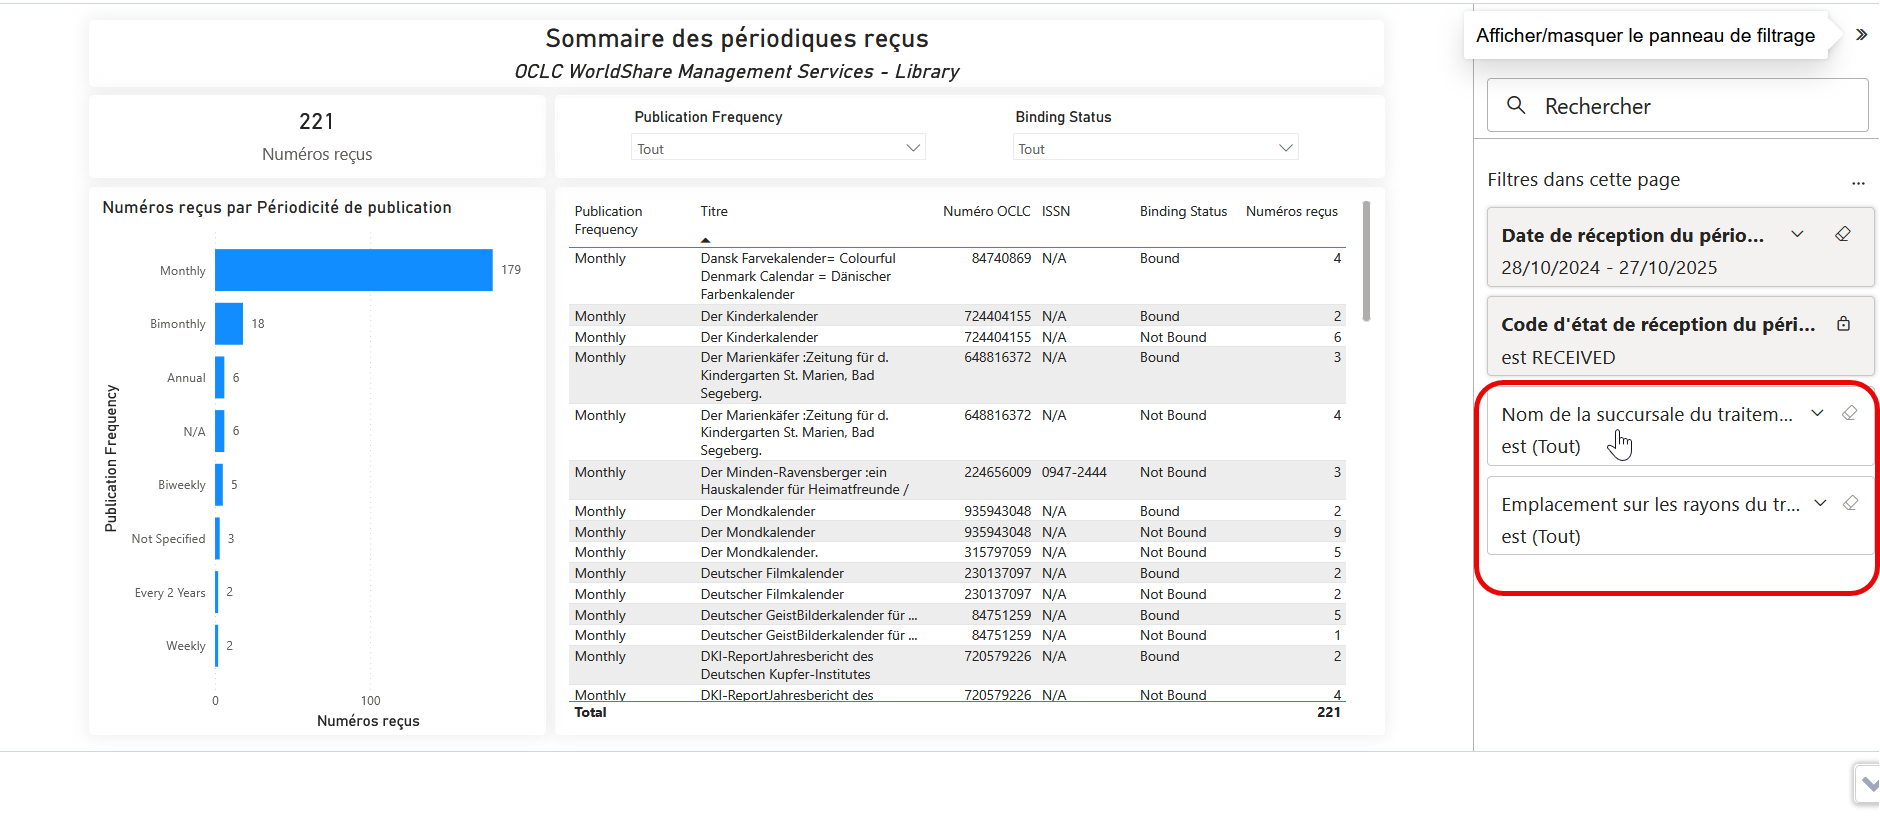The image size is (1880, 819).
Task: Click the table's vertical scrollbar
Action: (1366, 262)
